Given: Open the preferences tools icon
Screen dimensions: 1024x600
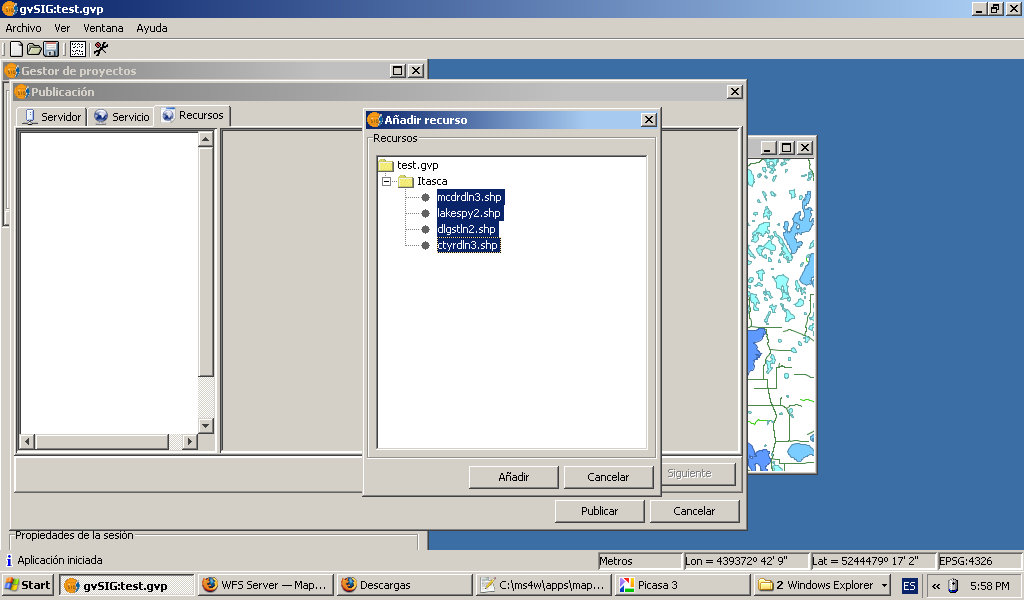Looking at the screenshot, I should [x=101, y=49].
